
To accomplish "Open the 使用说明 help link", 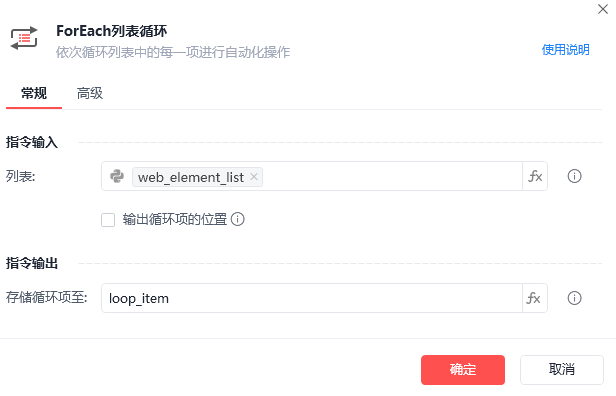I will click(565, 50).
